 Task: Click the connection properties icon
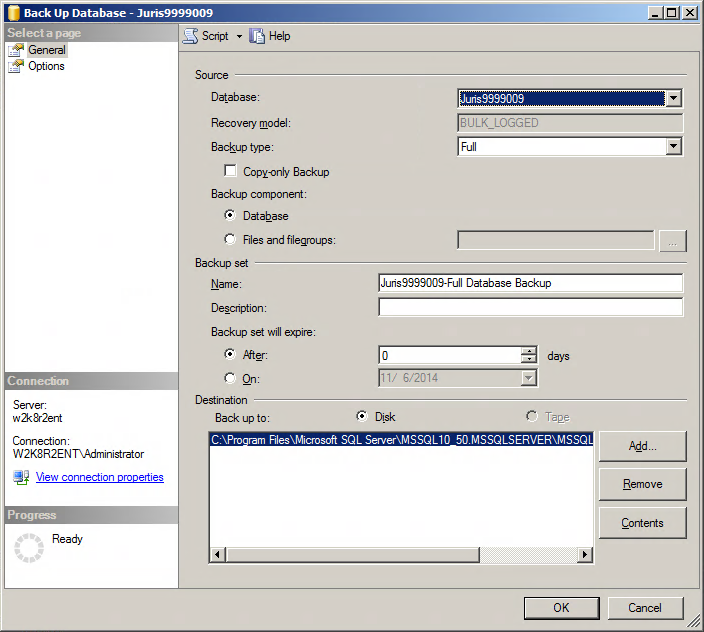coord(21,478)
